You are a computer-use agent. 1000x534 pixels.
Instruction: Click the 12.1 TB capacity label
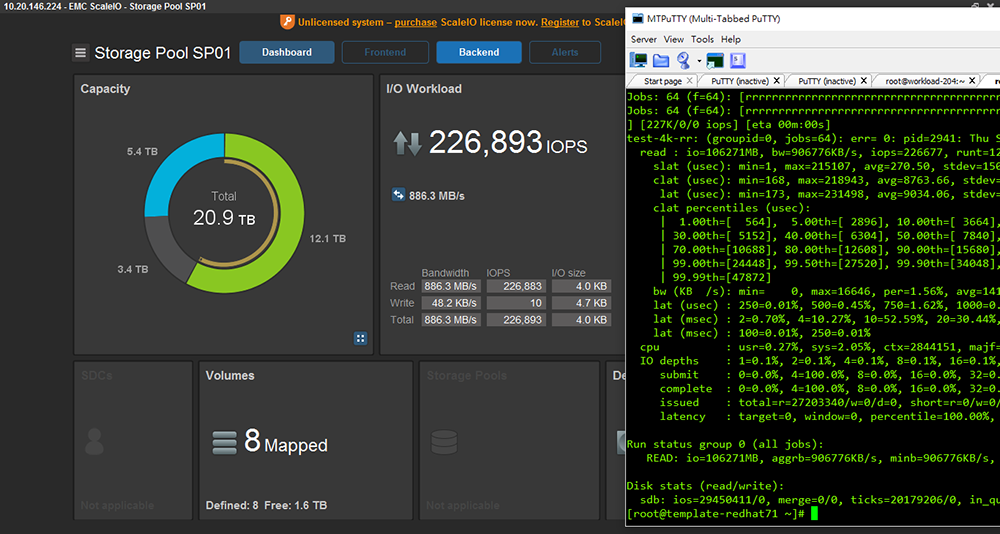328,239
